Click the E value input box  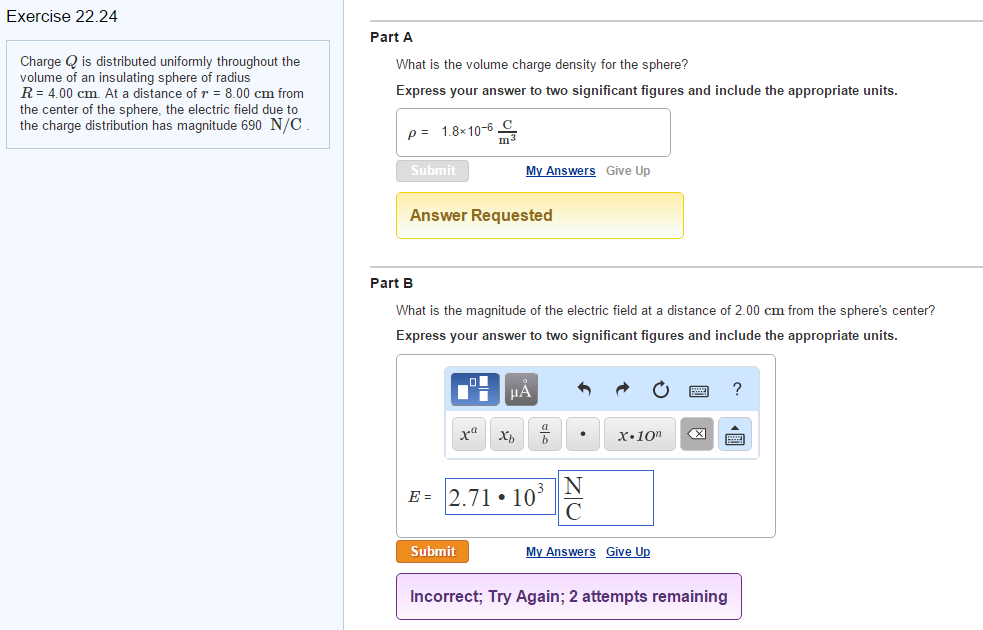coord(499,496)
